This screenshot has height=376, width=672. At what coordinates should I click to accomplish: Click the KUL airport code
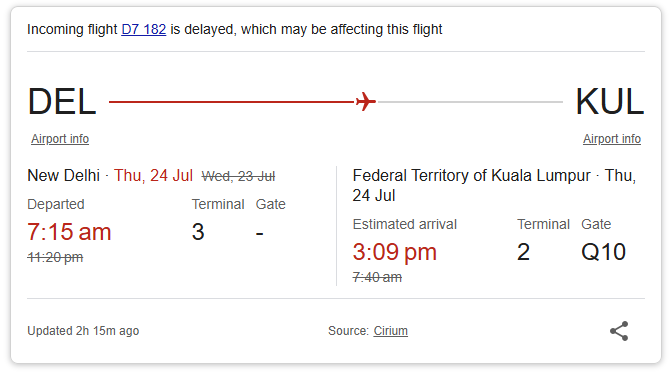point(609,102)
